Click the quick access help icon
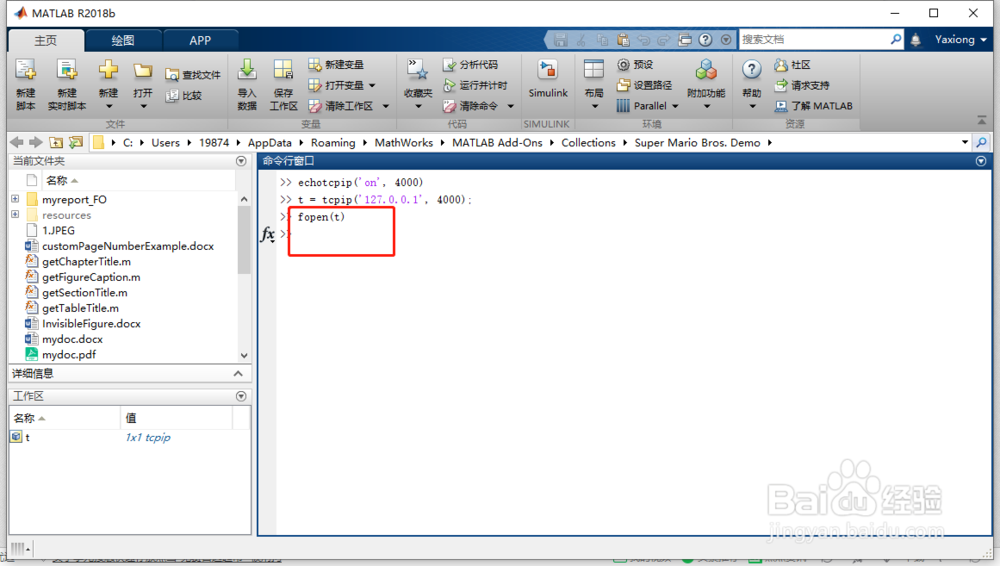The width and height of the screenshot is (1000, 566). coord(705,40)
